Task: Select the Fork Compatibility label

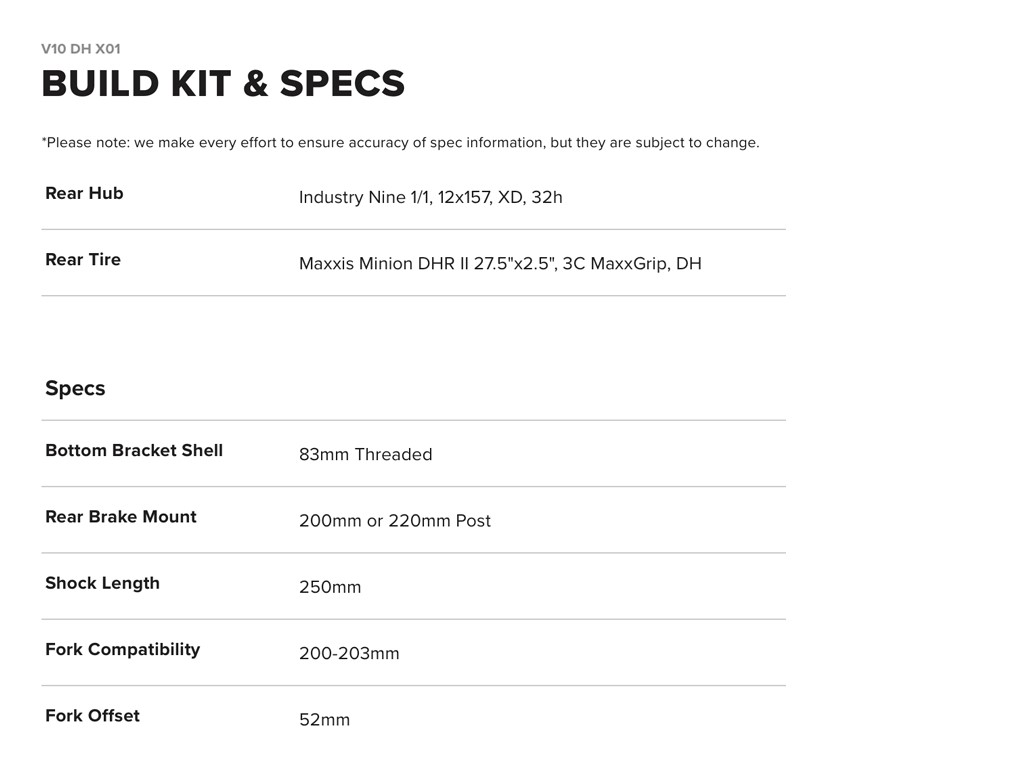Action: pyautogui.click(x=122, y=650)
